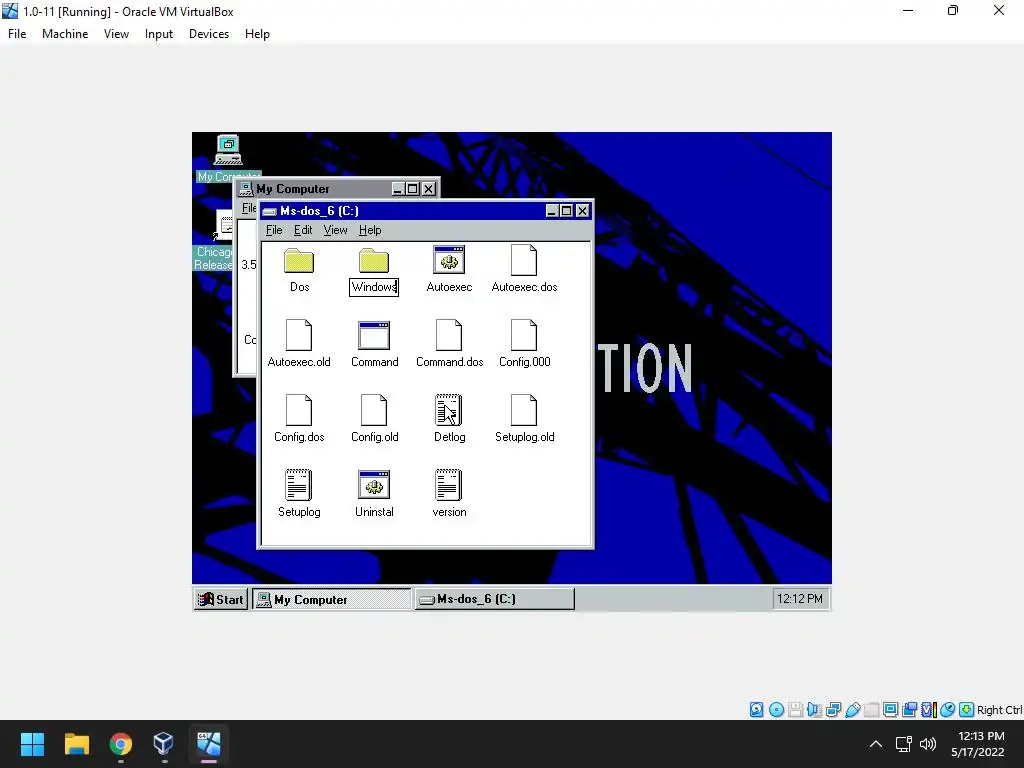Viewport: 1024px width, 768px height.
Task: Click VirtualBox audio status icon
Action: 814,709
